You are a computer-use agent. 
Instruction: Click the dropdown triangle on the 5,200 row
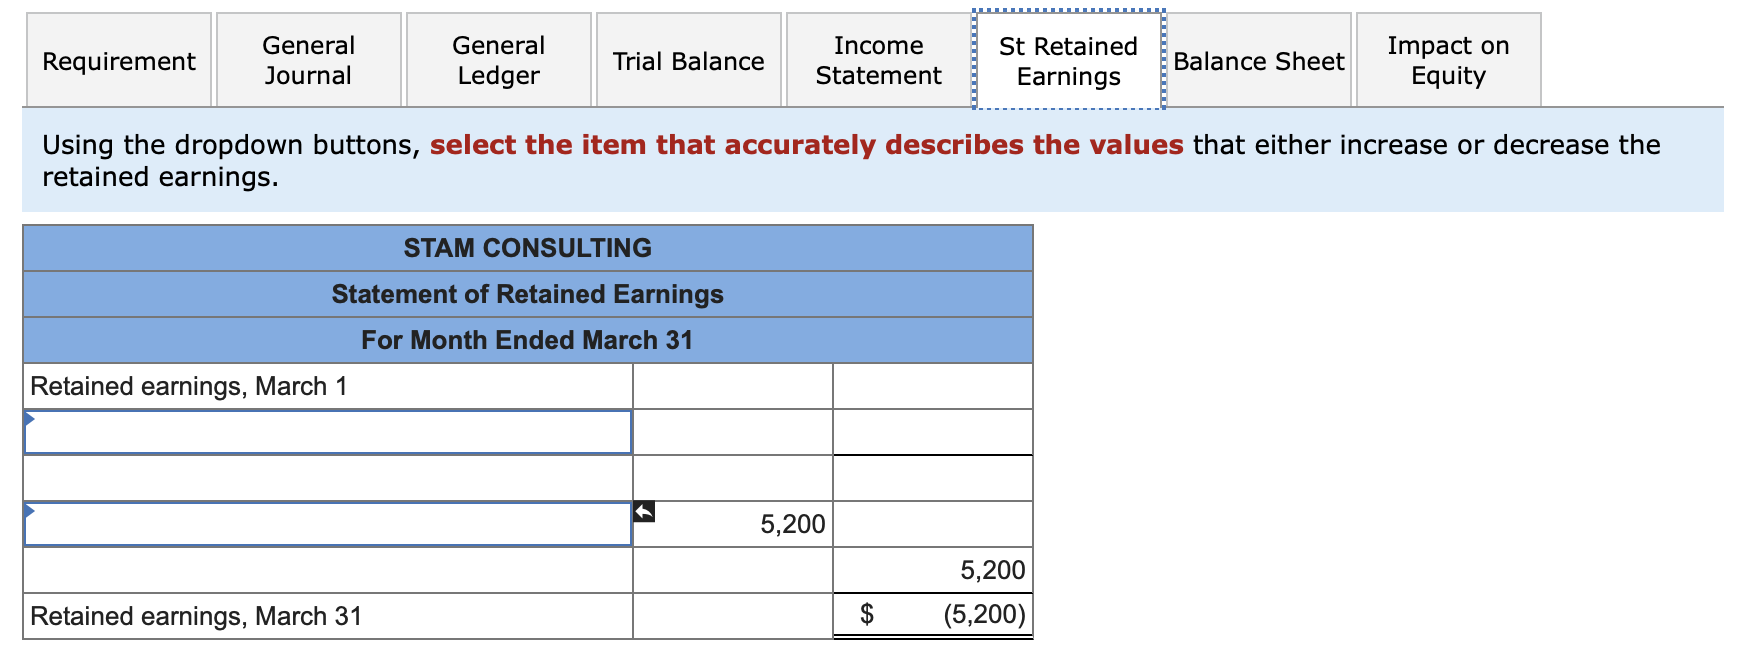tap(30, 510)
